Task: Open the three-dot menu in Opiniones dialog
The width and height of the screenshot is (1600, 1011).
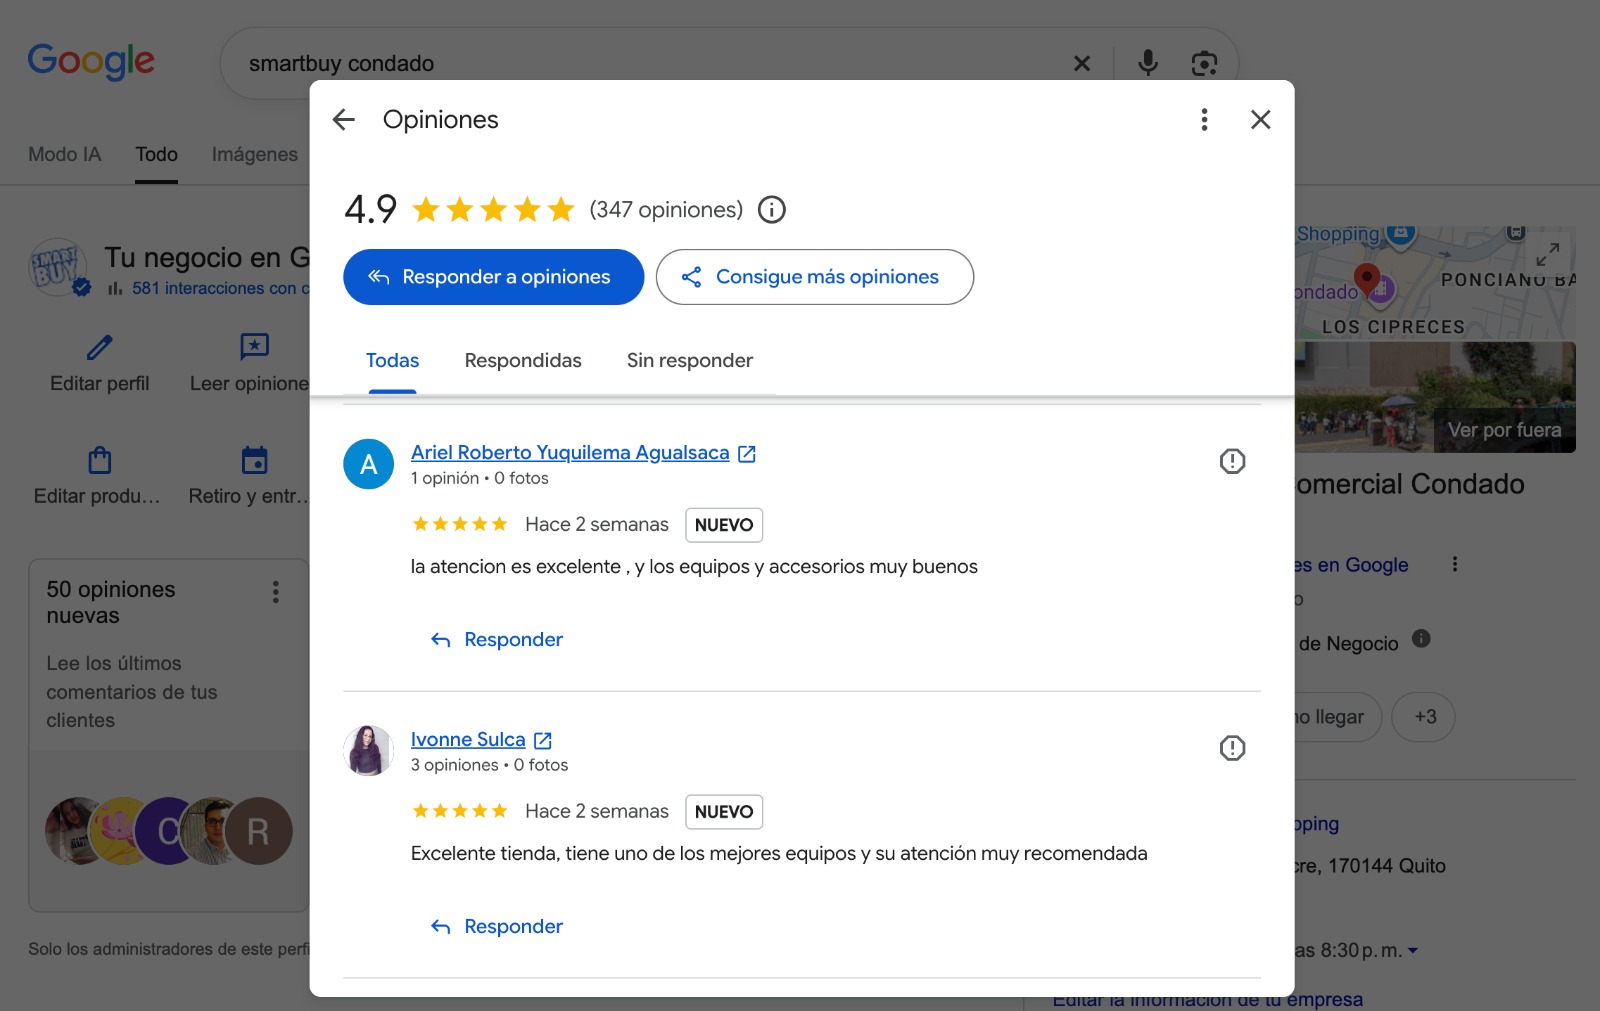Action: click(x=1204, y=120)
